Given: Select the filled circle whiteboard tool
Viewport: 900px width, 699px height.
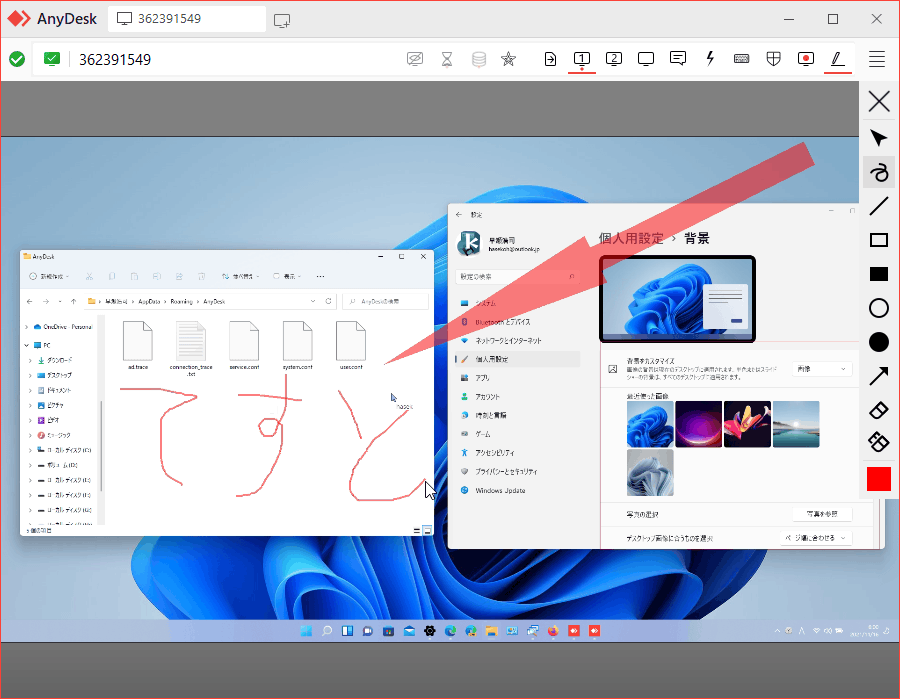Looking at the screenshot, I should 879,342.
